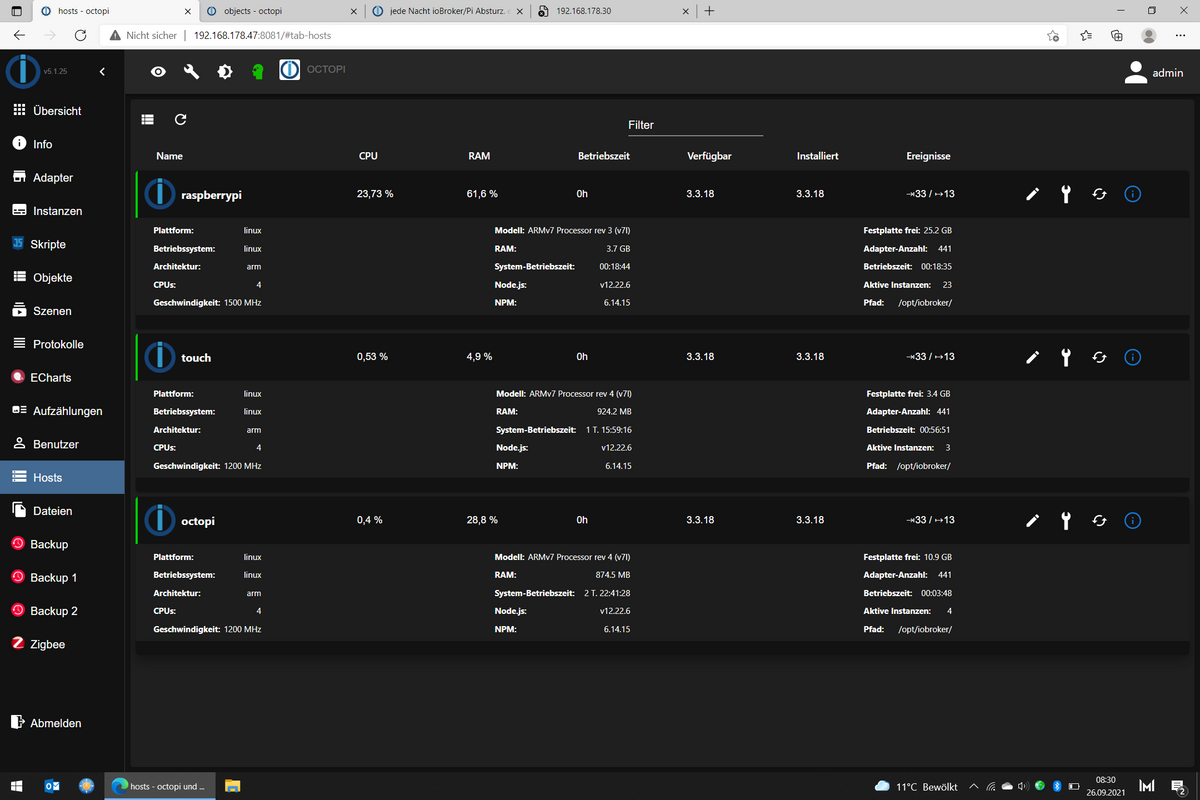The width and height of the screenshot is (1200, 800).
Task: Open Übersicht in the sidebar
Action: pos(62,111)
